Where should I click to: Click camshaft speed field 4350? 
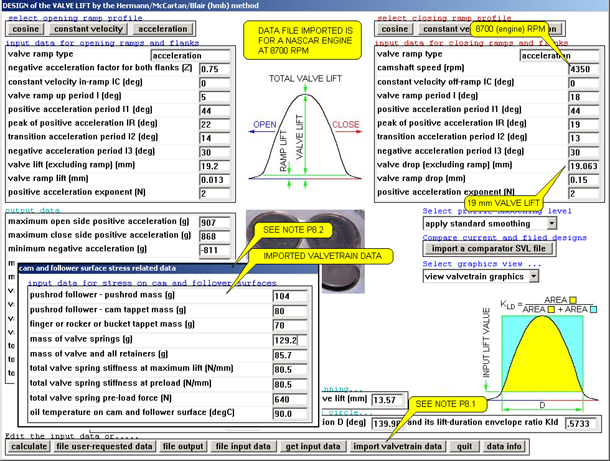pos(584,69)
